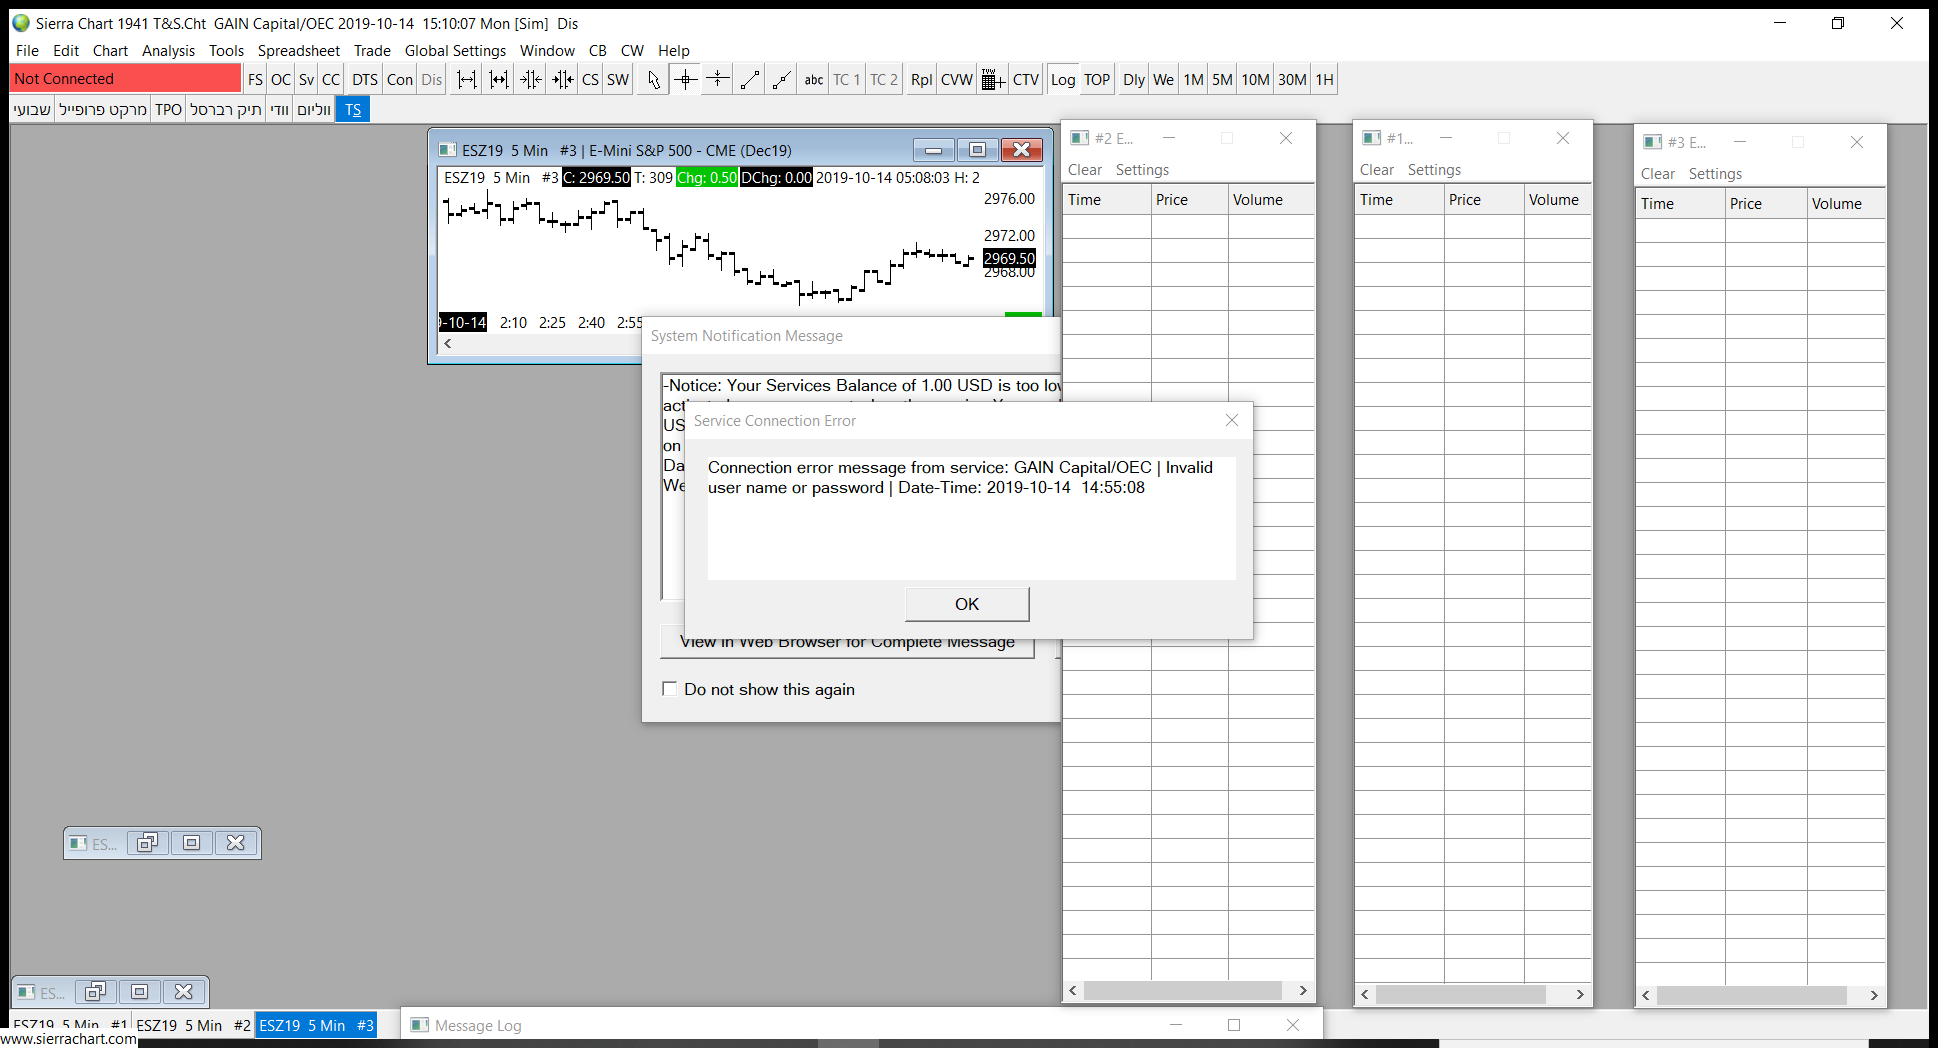
Task: Switch chart to 1M timeframe
Action: tap(1193, 80)
